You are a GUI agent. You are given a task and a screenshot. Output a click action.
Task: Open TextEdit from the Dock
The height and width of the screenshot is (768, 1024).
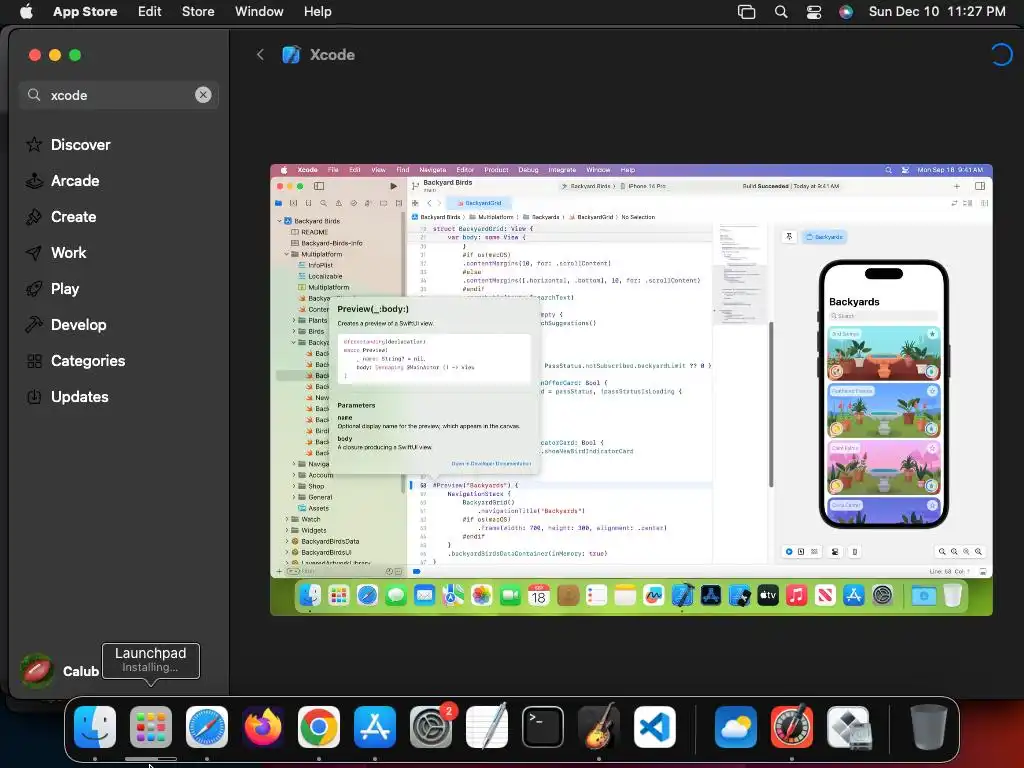click(x=487, y=726)
